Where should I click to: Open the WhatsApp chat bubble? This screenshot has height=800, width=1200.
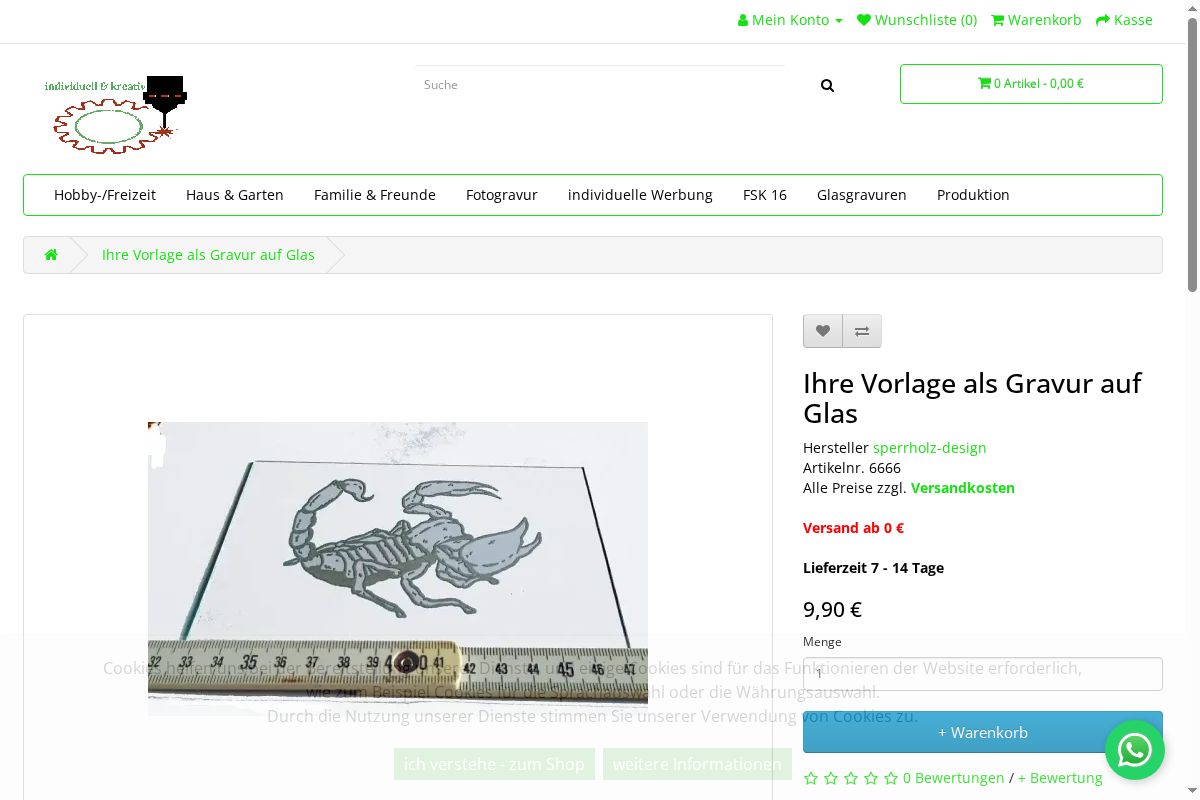click(1134, 750)
